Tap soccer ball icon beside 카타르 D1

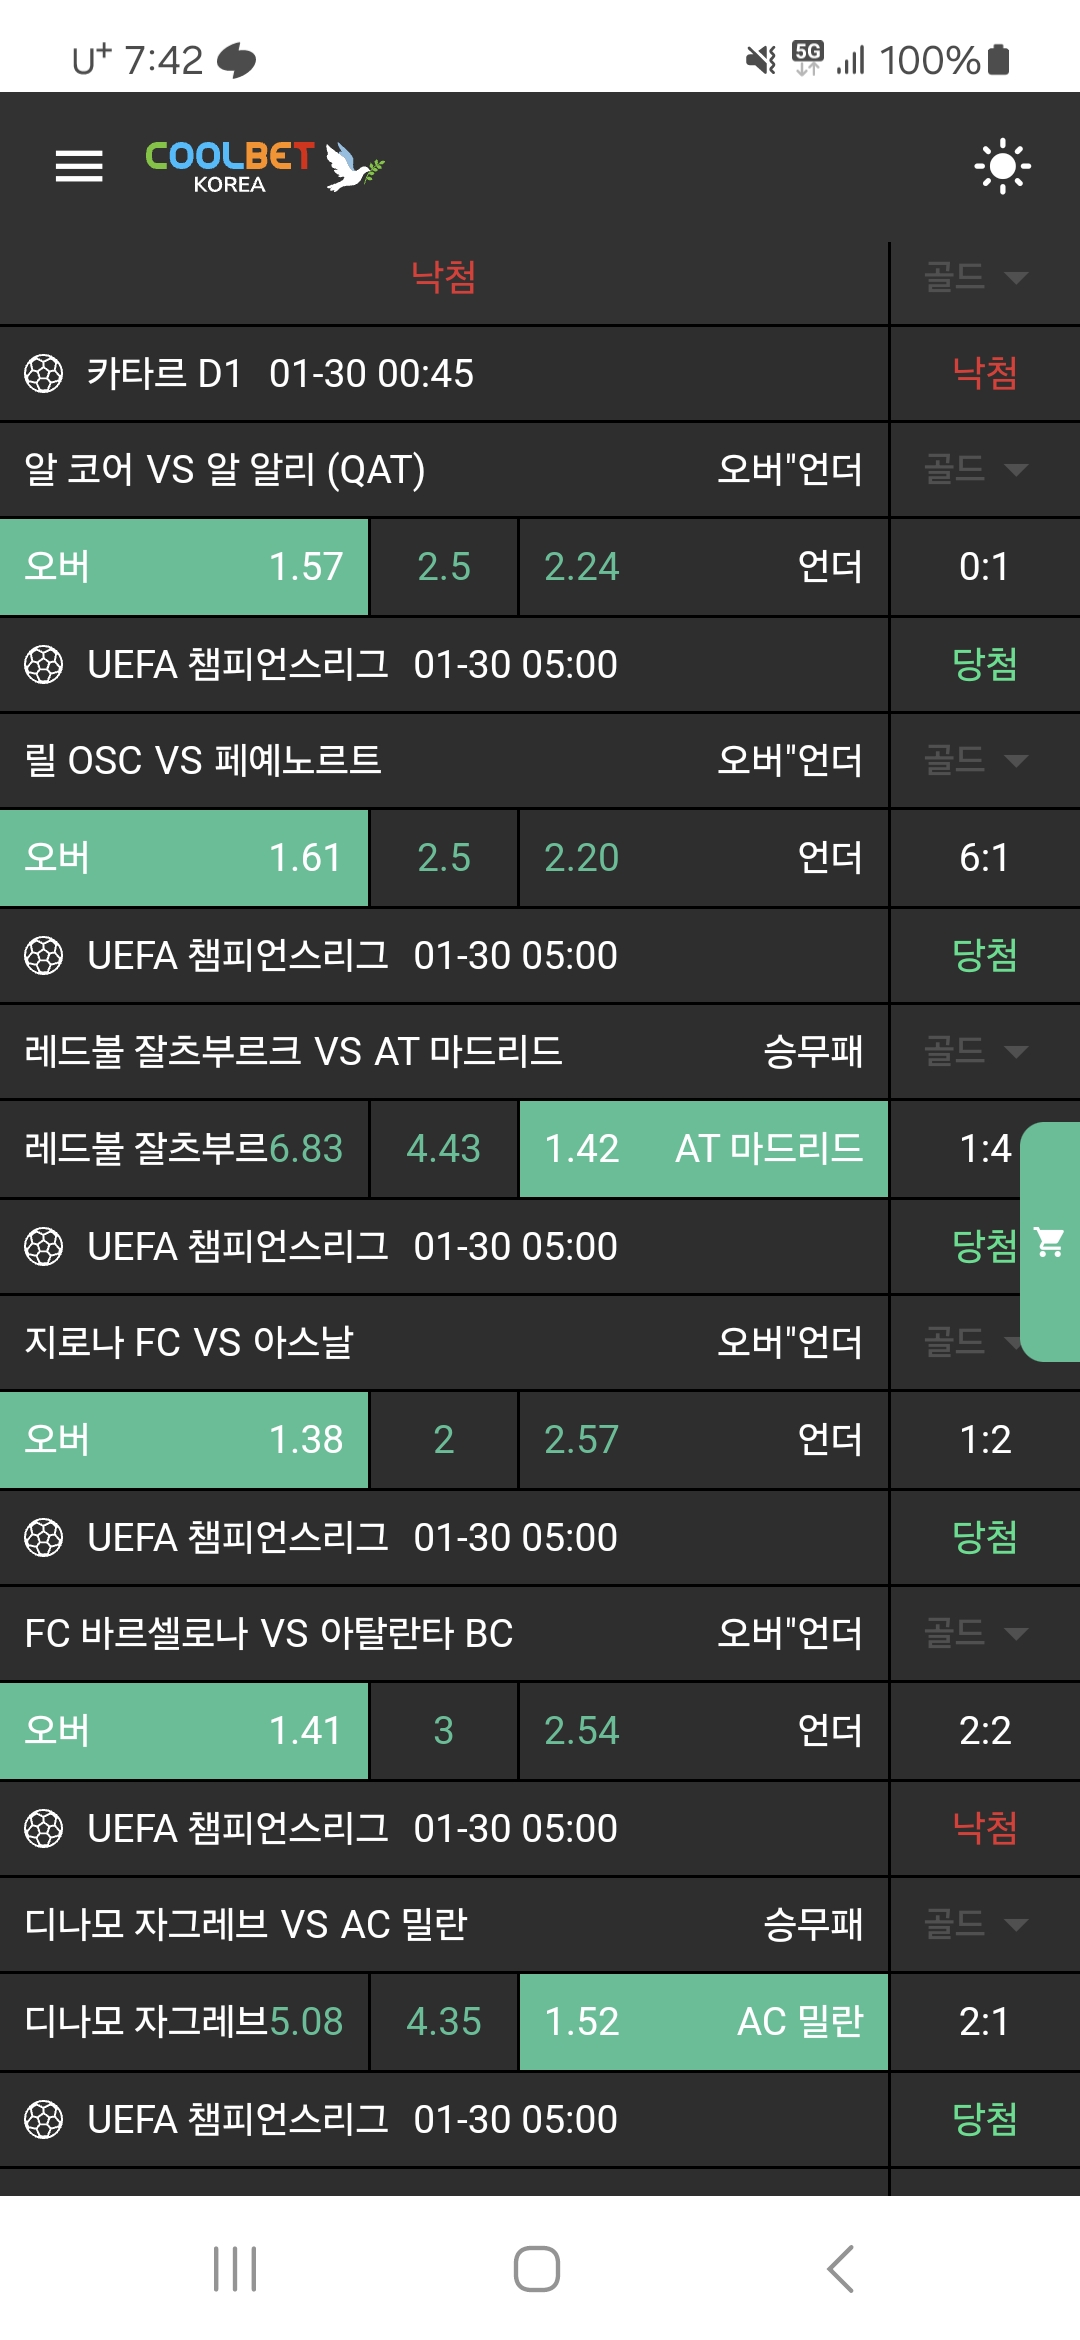43,374
